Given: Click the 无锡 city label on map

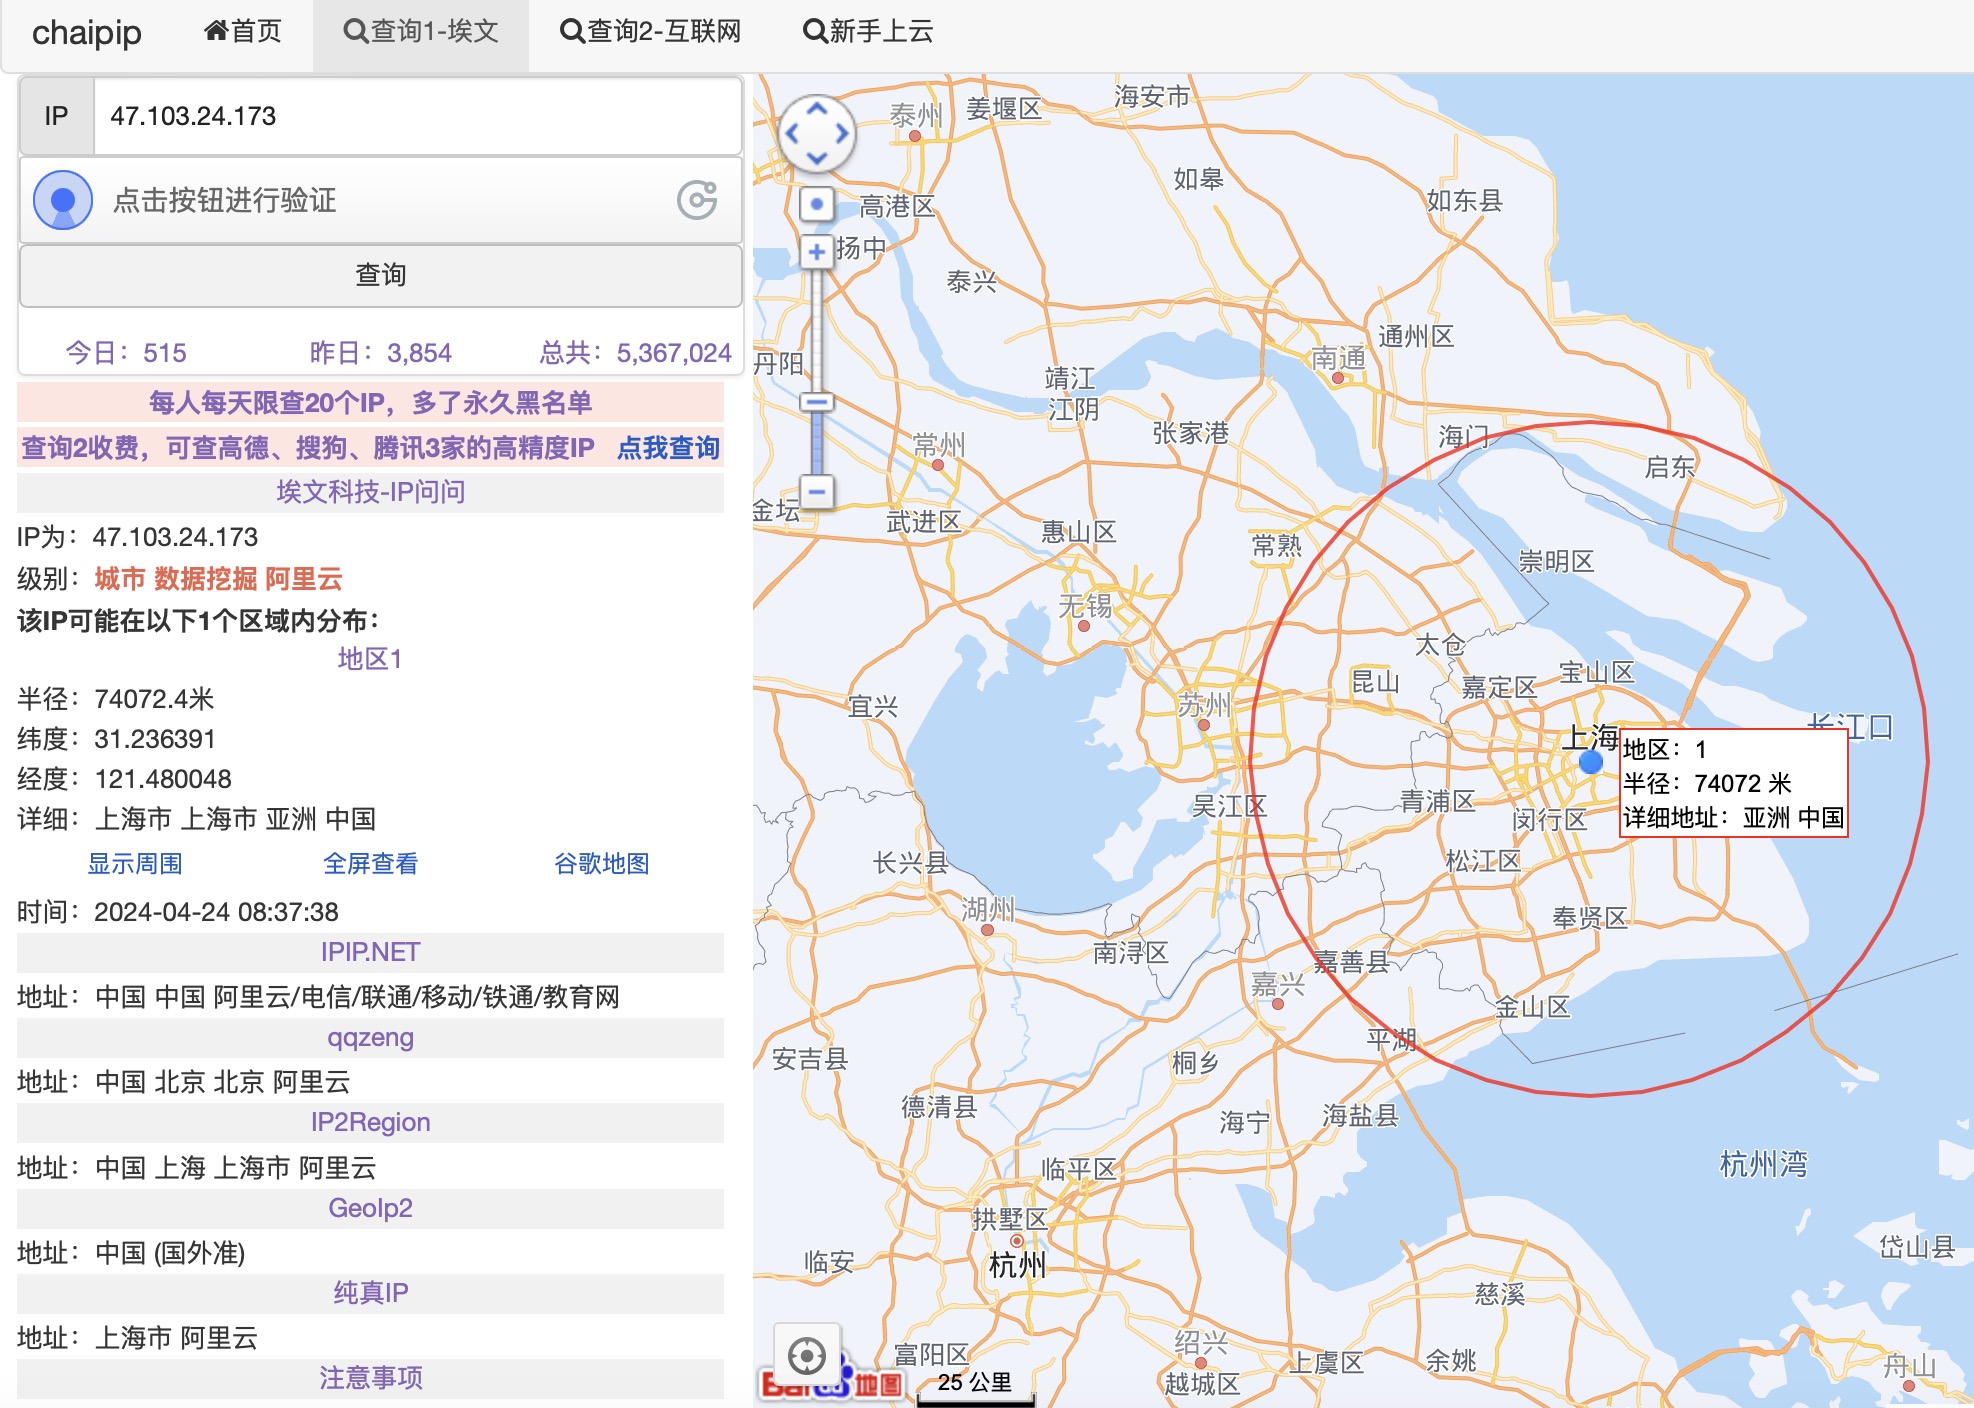Looking at the screenshot, I should point(1086,604).
